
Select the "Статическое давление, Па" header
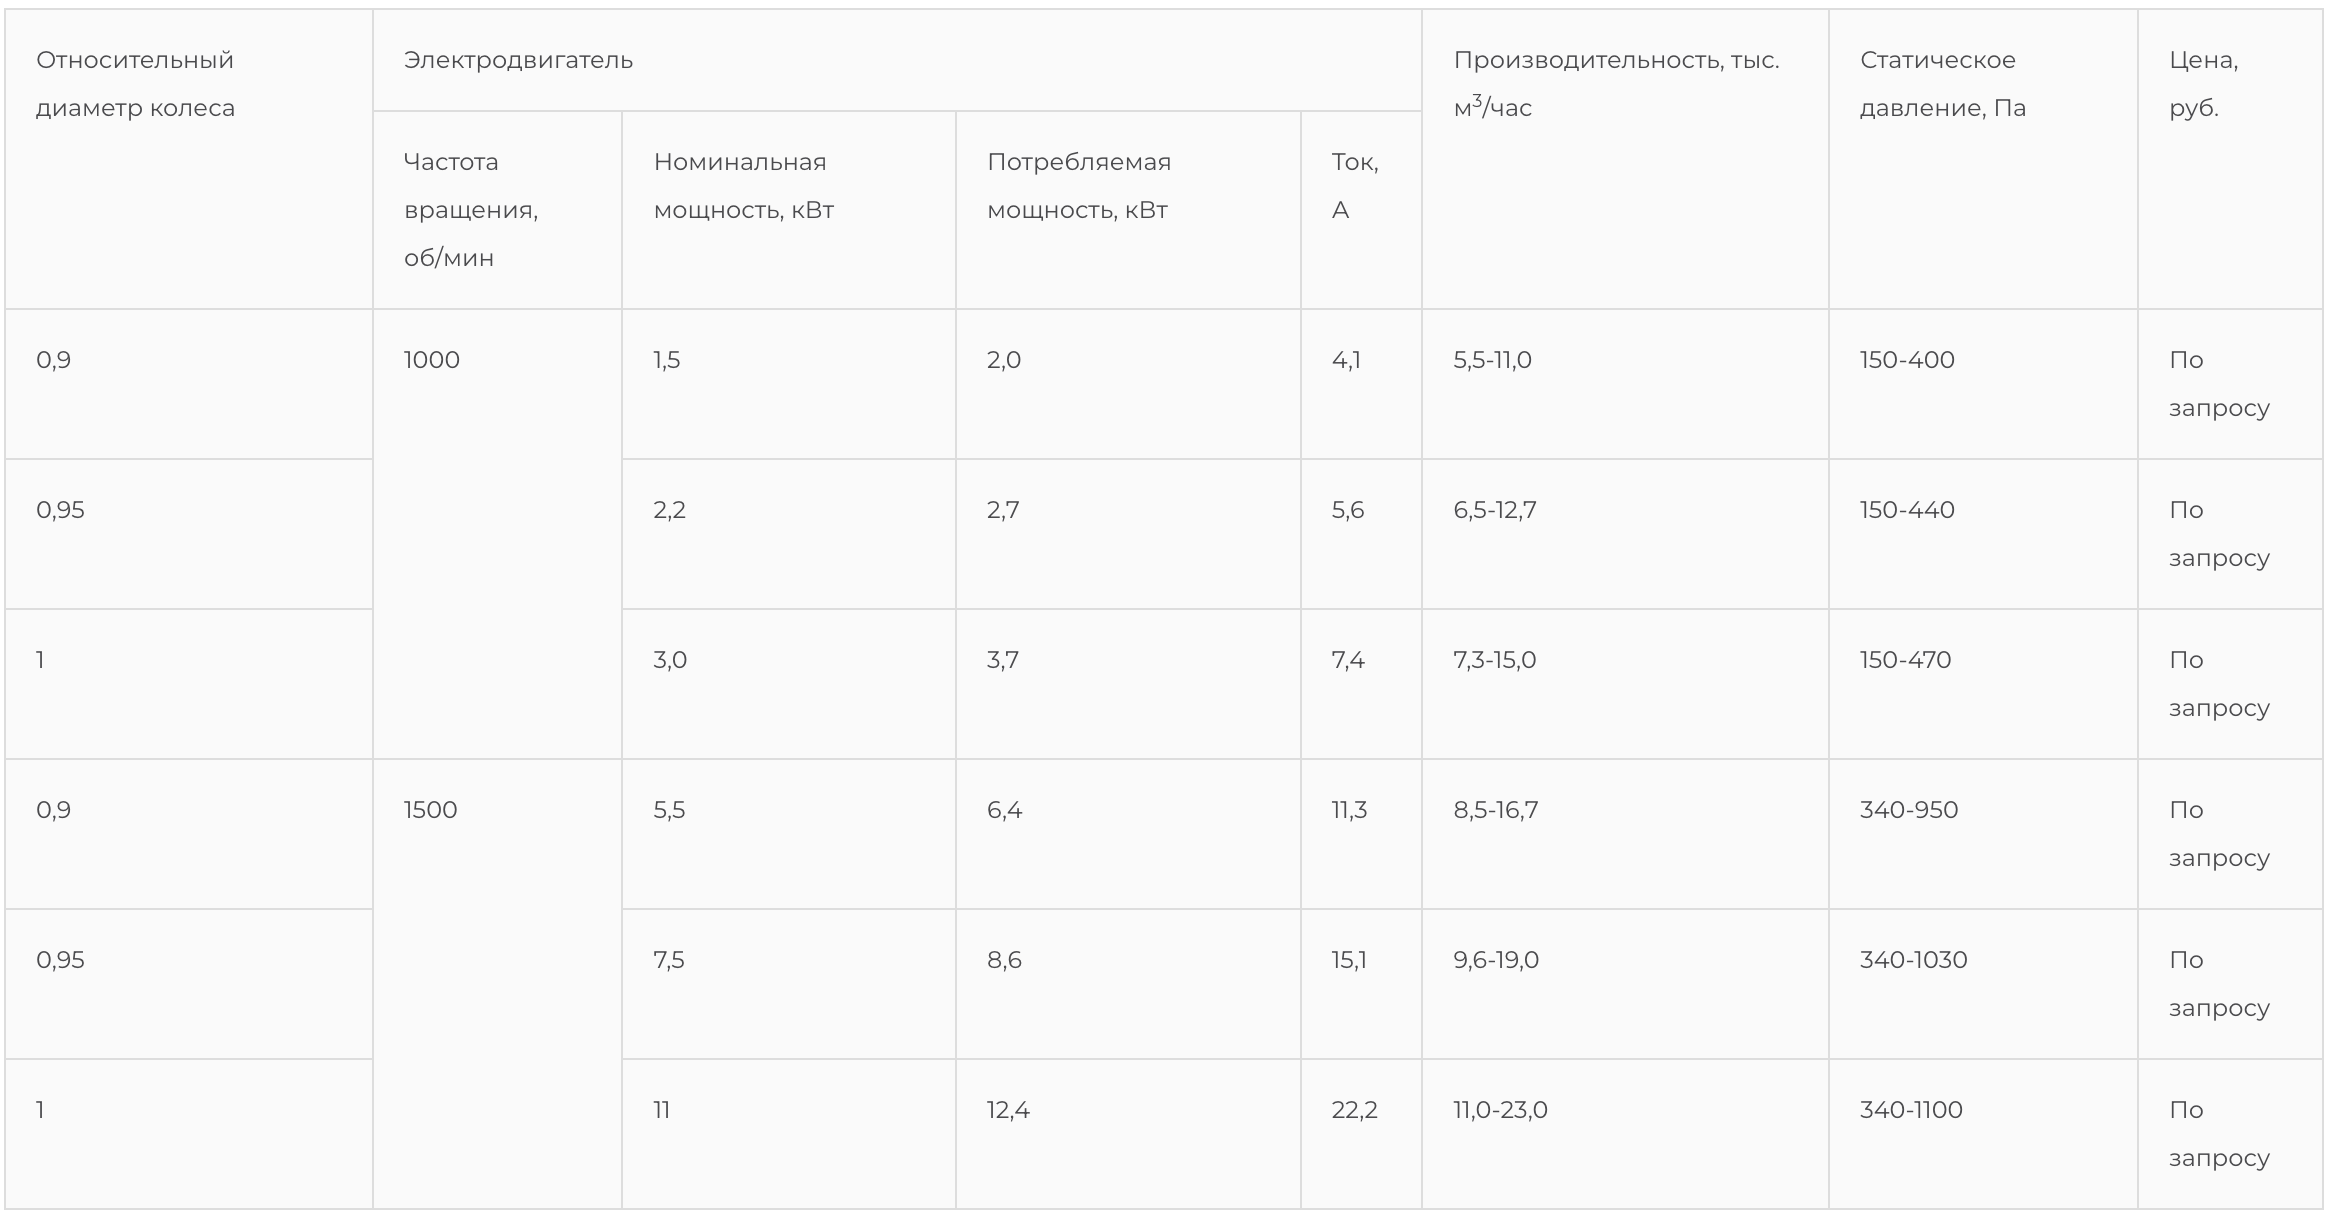point(1942,84)
